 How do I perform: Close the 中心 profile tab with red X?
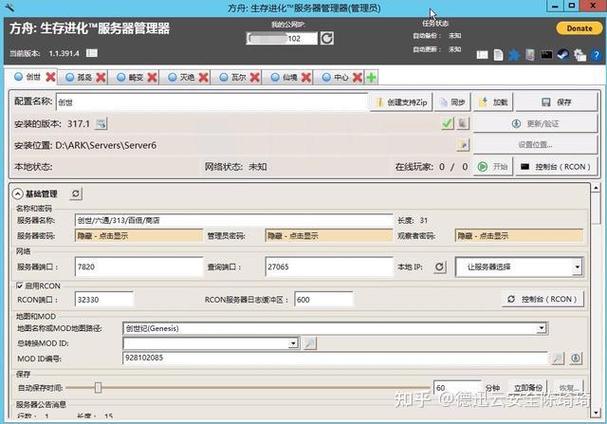357,77
